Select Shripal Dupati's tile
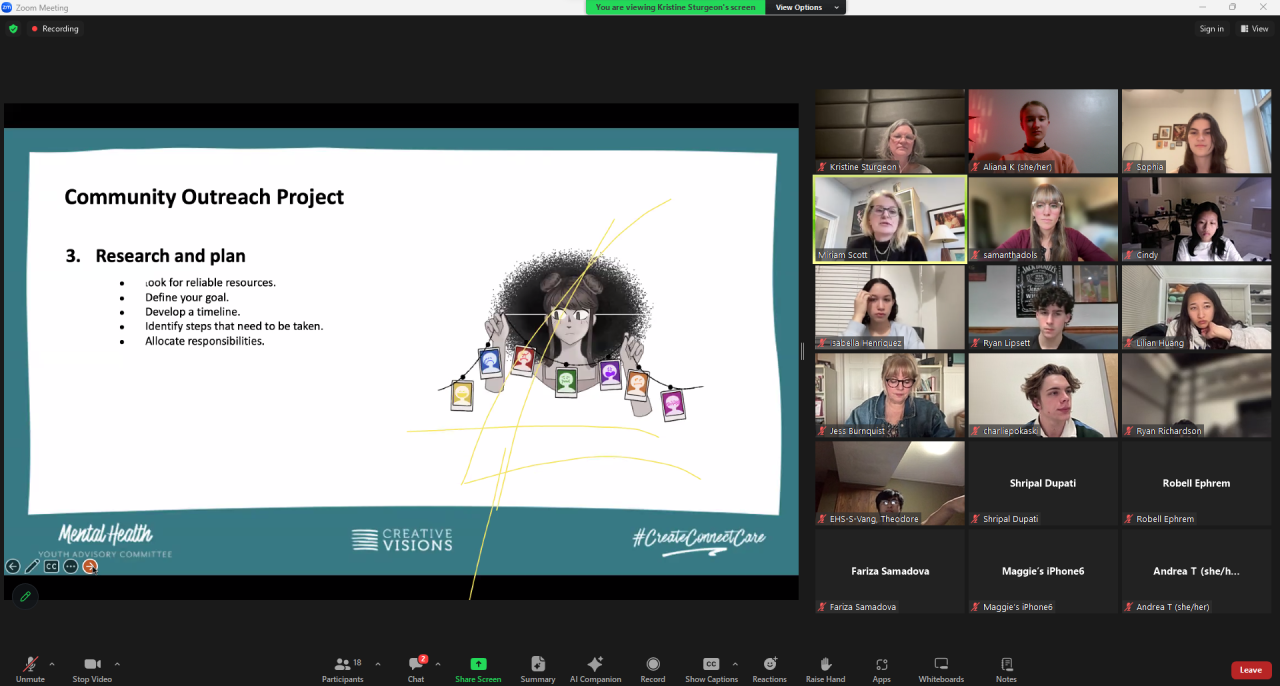 pos(1043,483)
